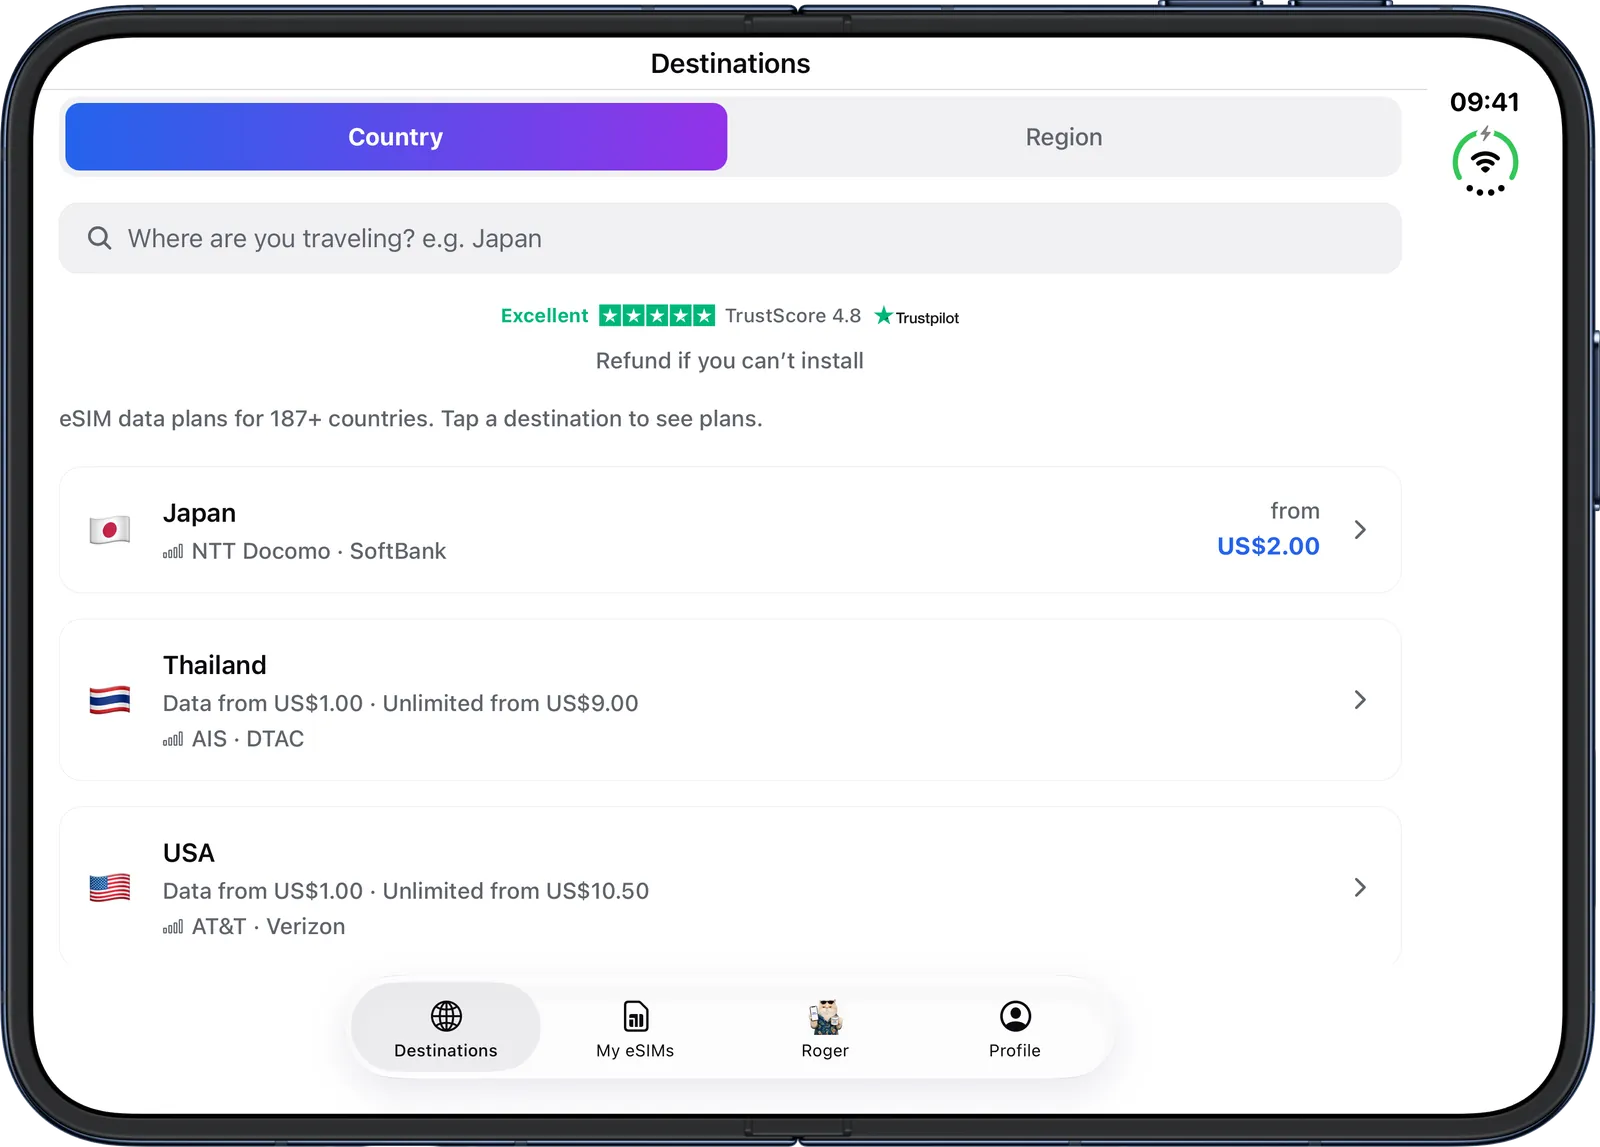Click the 09:41 clock
Image resolution: width=1600 pixels, height=1147 pixels.
[x=1485, y=102]
